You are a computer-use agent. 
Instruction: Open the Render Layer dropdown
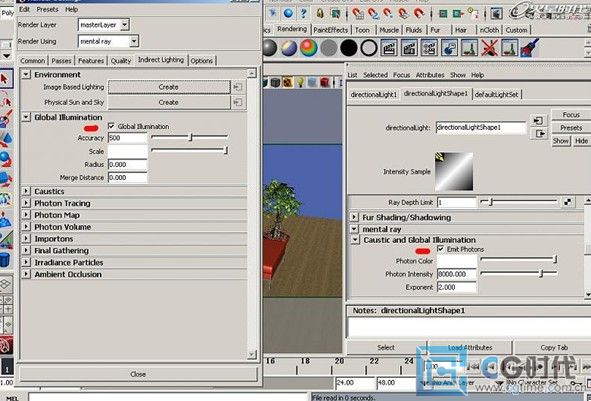pos(125,25)
